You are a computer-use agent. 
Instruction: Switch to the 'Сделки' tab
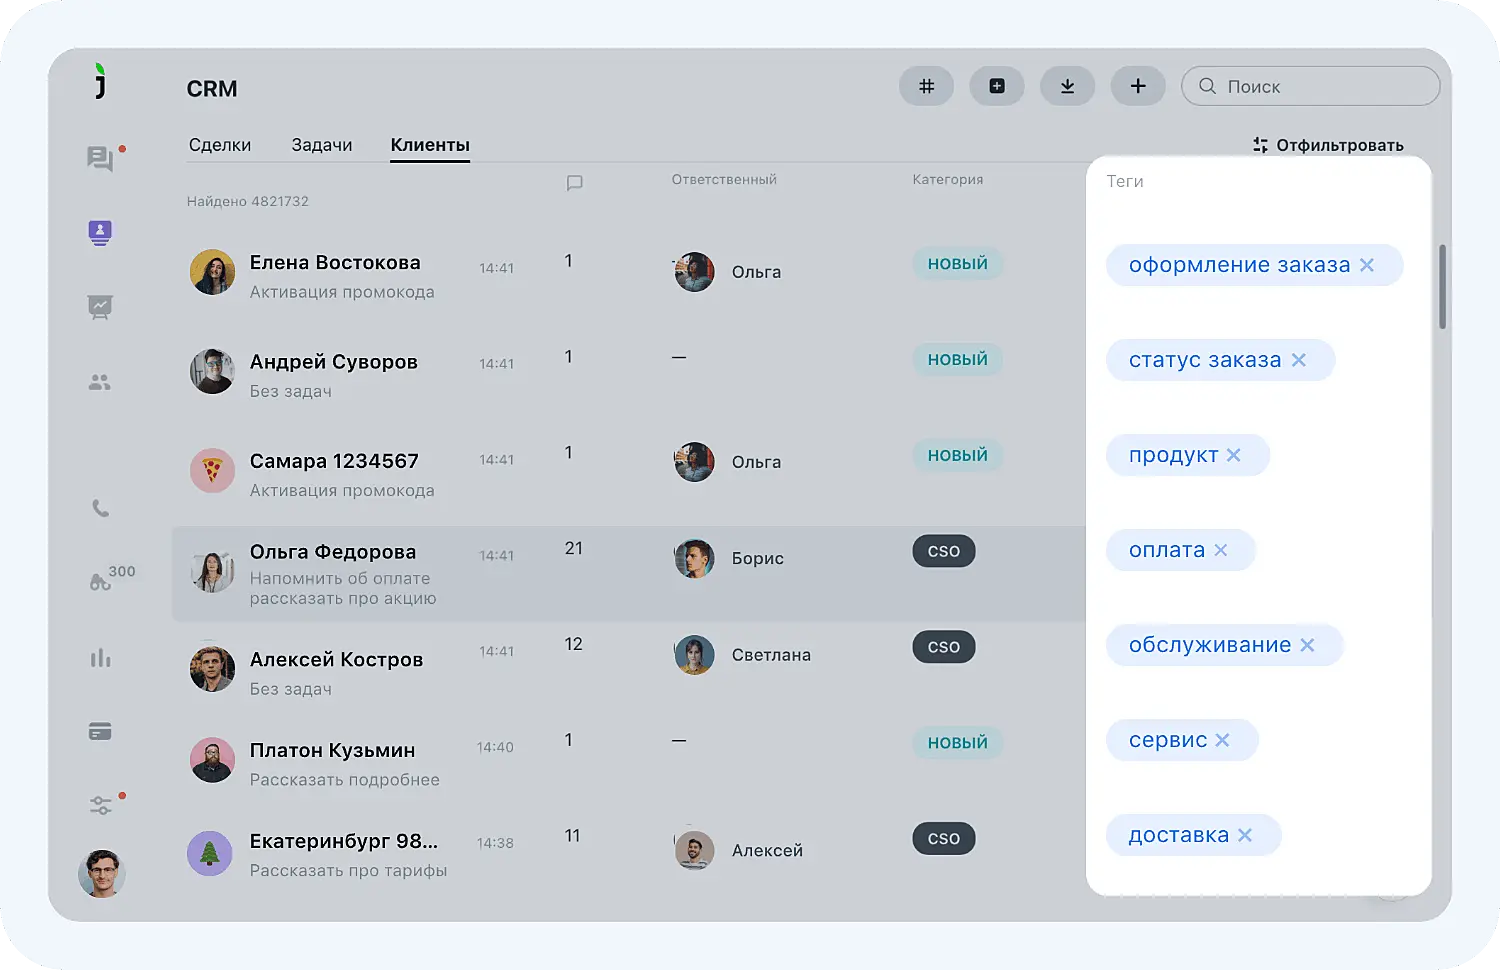point(220,144)
